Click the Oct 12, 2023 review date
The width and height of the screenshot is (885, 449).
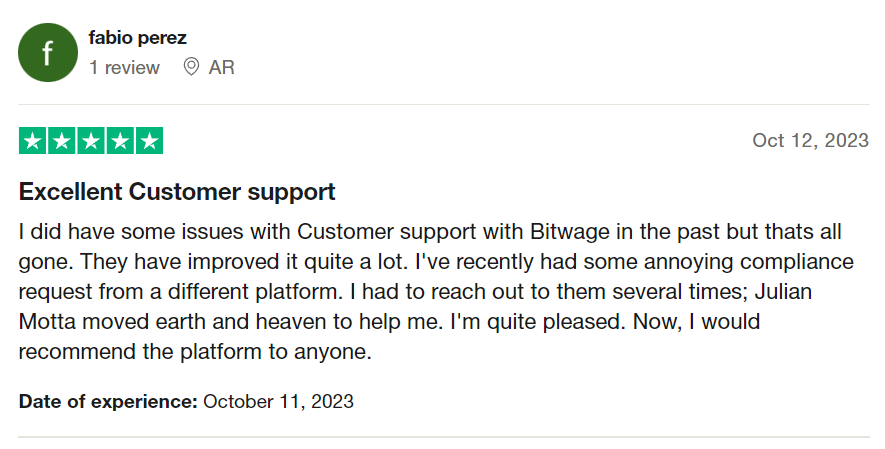[810, 141]
